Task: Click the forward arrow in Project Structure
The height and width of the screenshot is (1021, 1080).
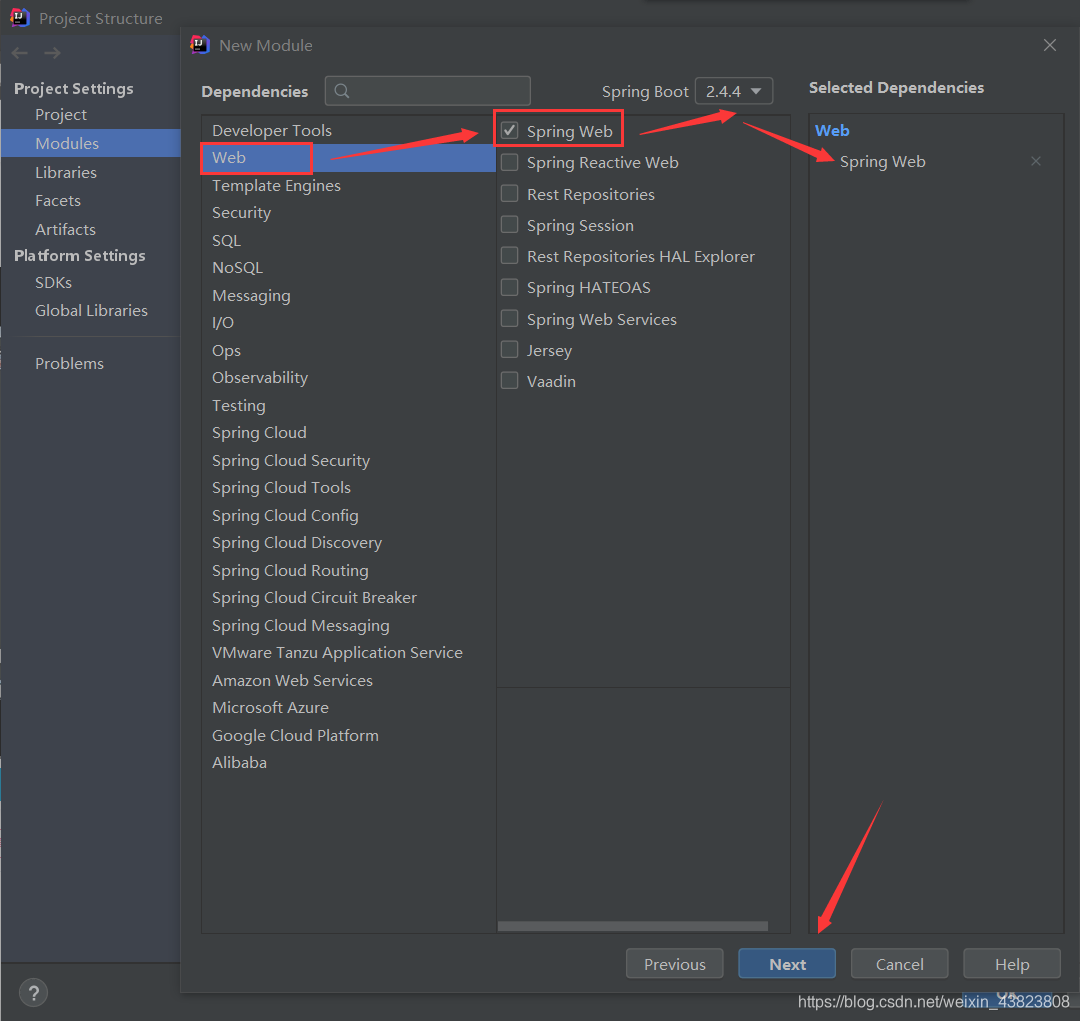Action: pos(52,53)
